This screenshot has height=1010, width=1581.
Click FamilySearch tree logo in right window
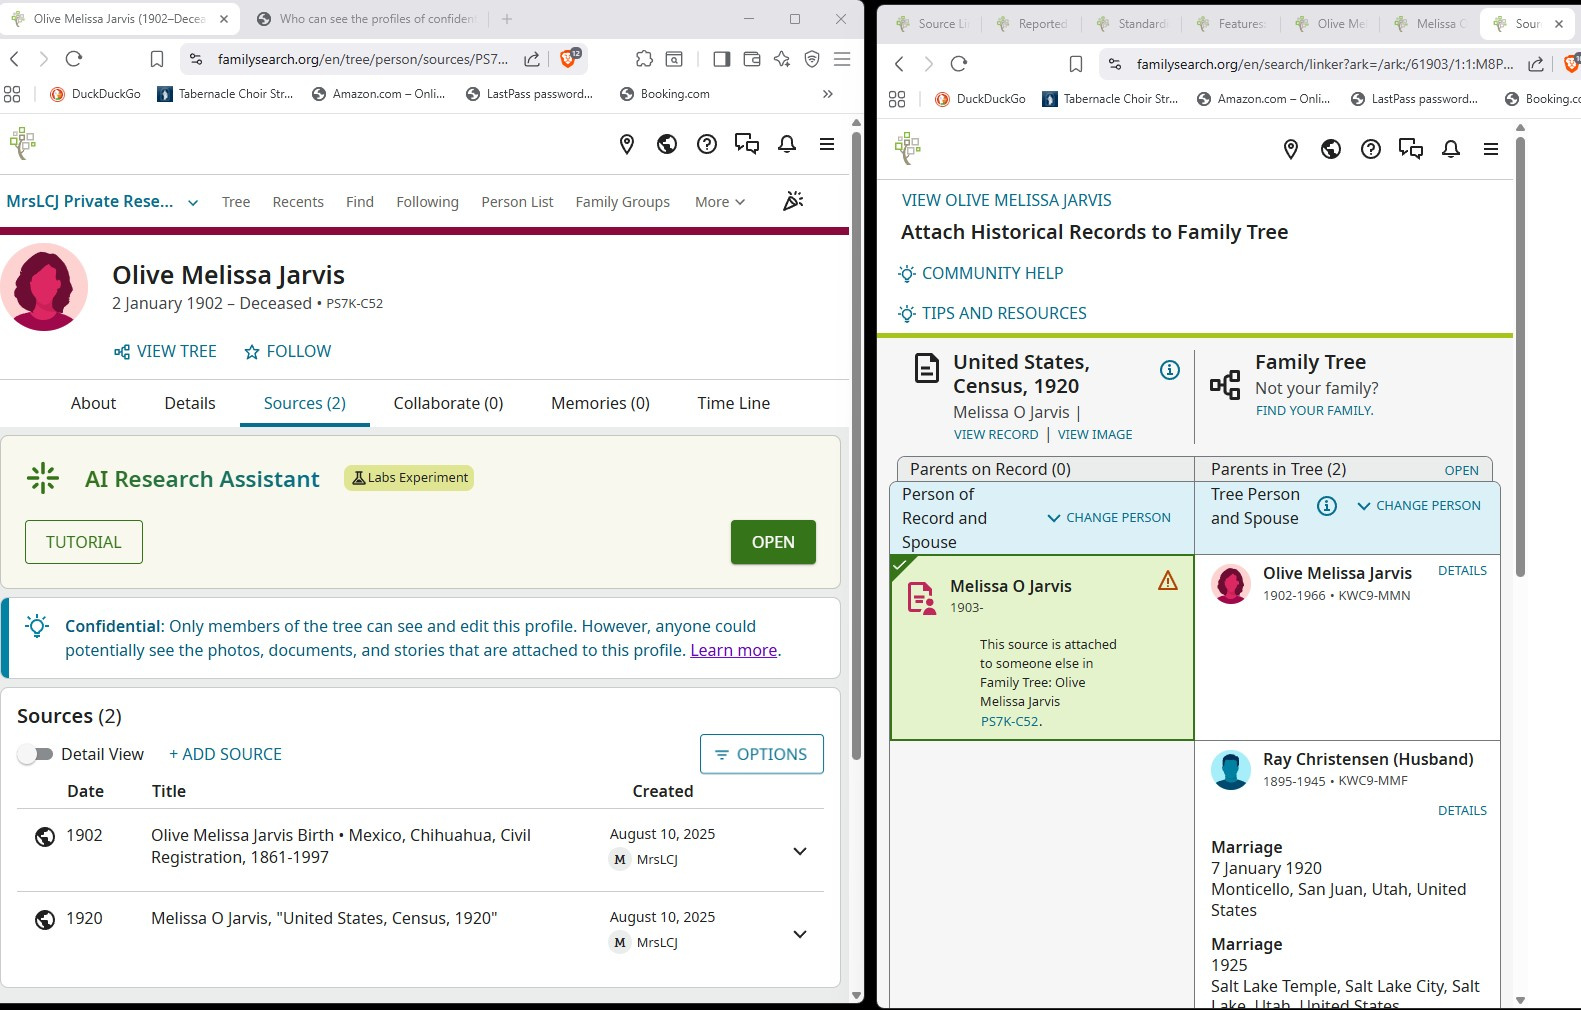pos(907,148)
